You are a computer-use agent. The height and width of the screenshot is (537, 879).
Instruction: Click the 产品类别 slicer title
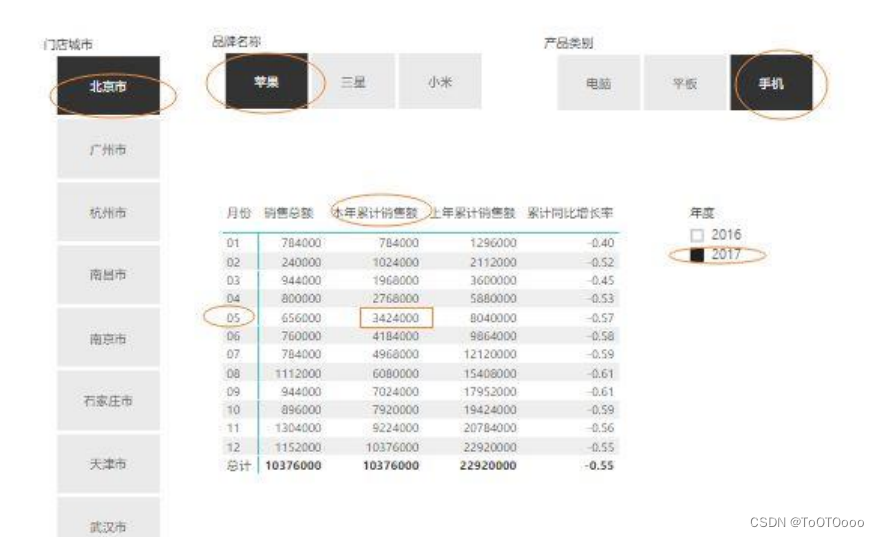(x=568, y=43)
